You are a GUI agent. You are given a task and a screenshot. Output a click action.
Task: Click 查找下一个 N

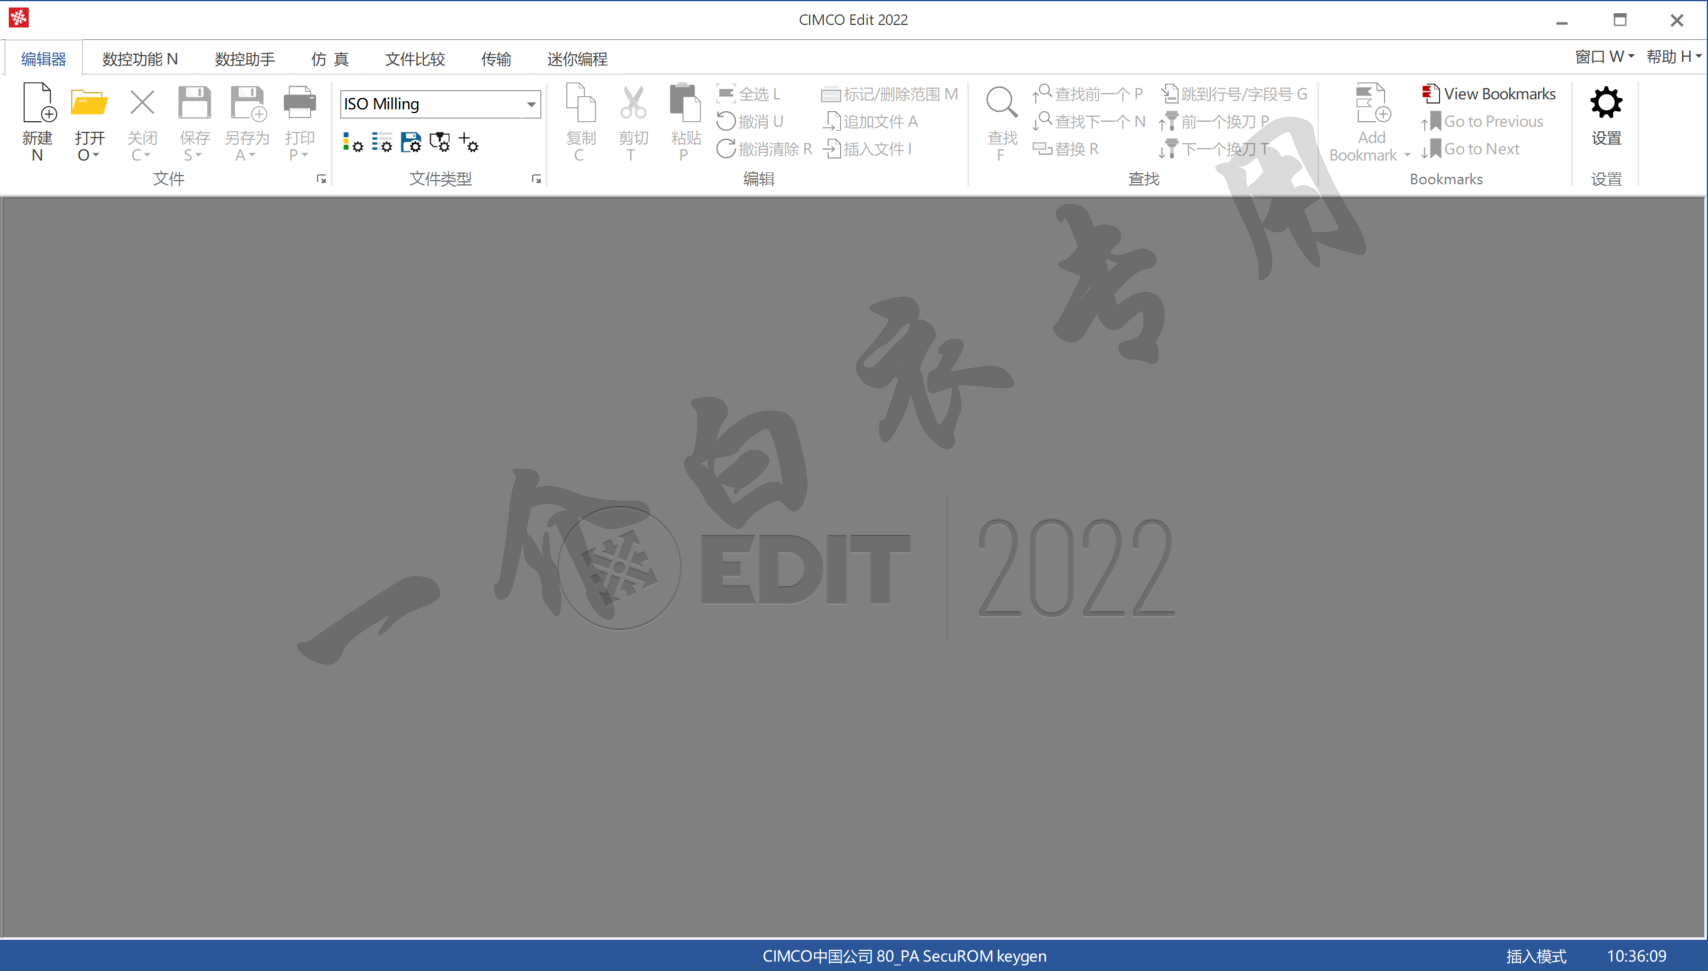tap(1088, 121)
